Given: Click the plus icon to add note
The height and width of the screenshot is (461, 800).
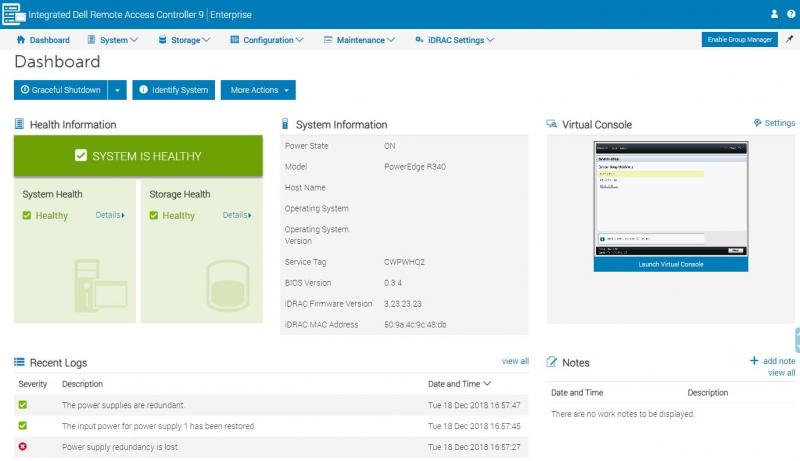Looking at the screenshot, I should coord(754,361).
